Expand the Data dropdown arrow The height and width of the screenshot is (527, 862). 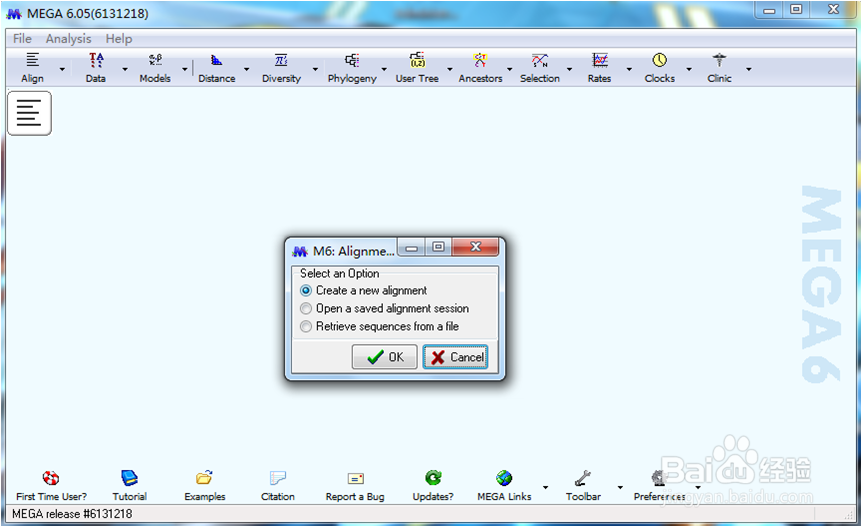coord(125,69)
